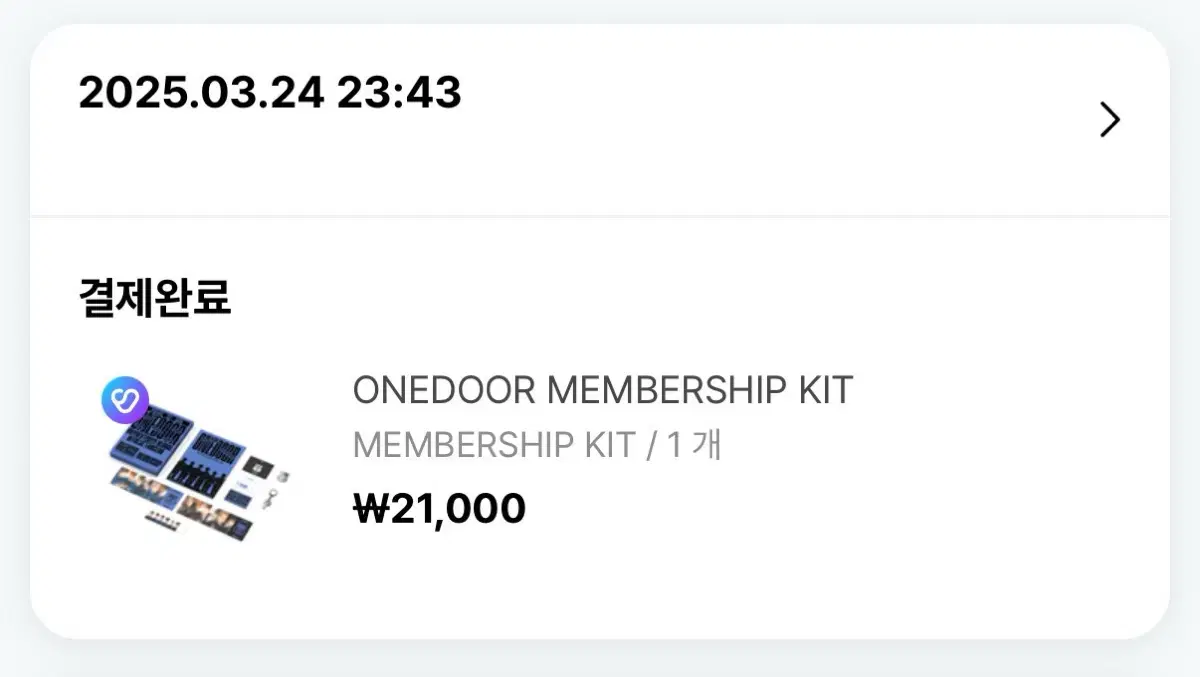This screenshot has width=1200, height=677.
Task: Select the ONEDOOR MEMBERSHIP KIT title
Action: tap(602, 390)
